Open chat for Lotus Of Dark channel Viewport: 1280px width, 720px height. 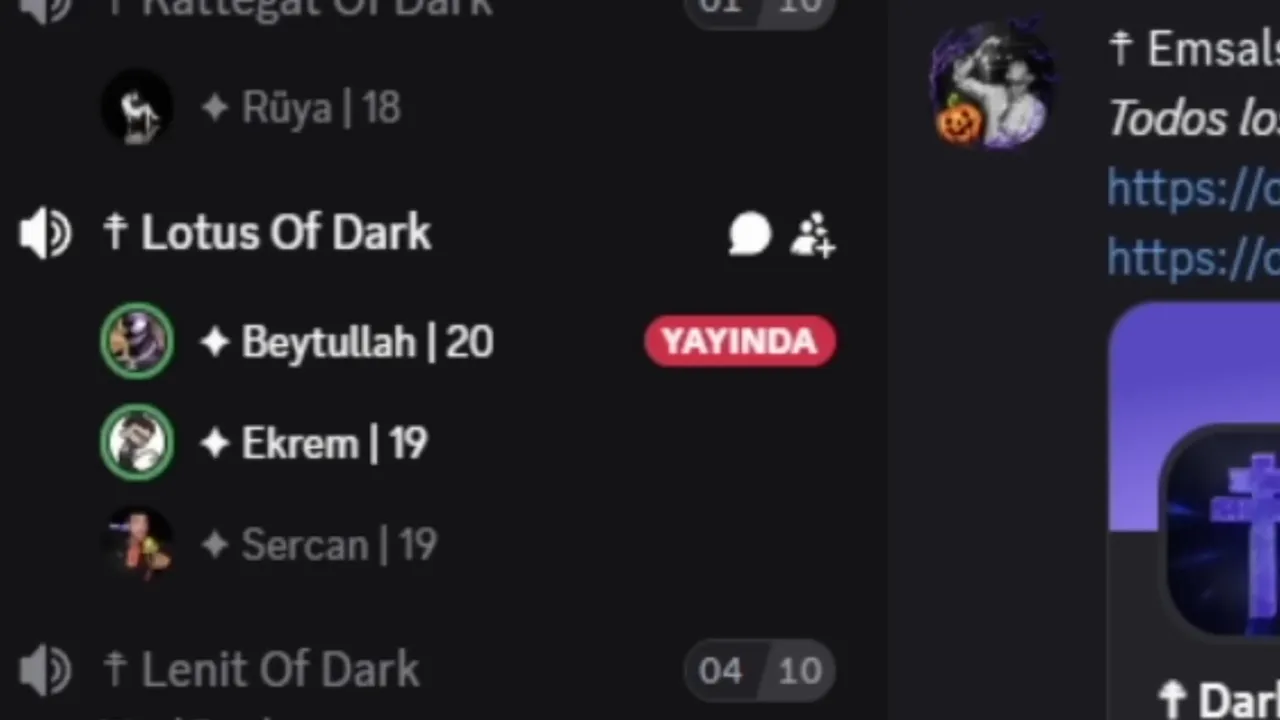[750, 235]
